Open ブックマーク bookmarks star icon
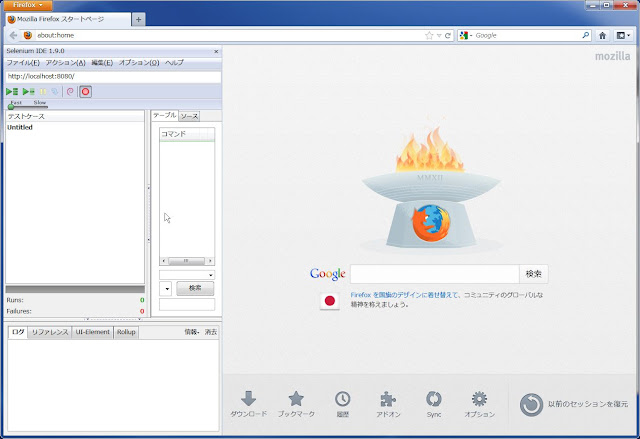The width and height of the screenshot is (640, 439). point(296,404)
